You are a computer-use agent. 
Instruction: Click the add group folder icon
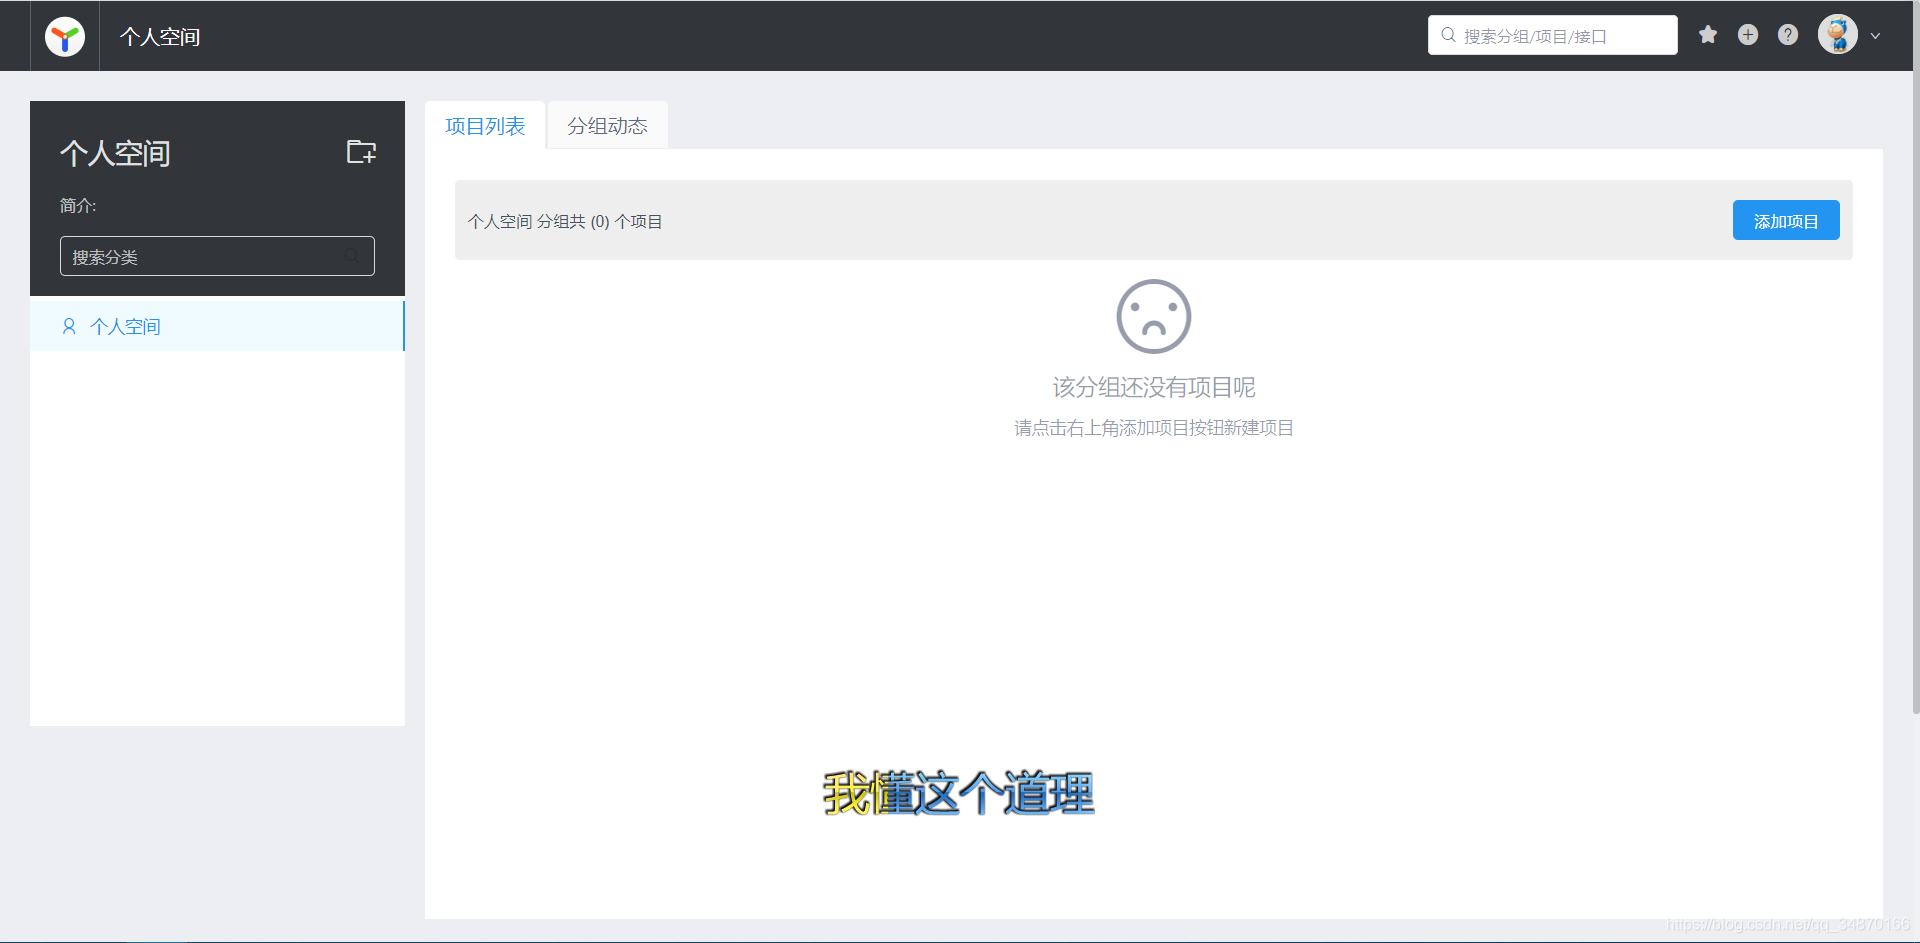[361, 152]
